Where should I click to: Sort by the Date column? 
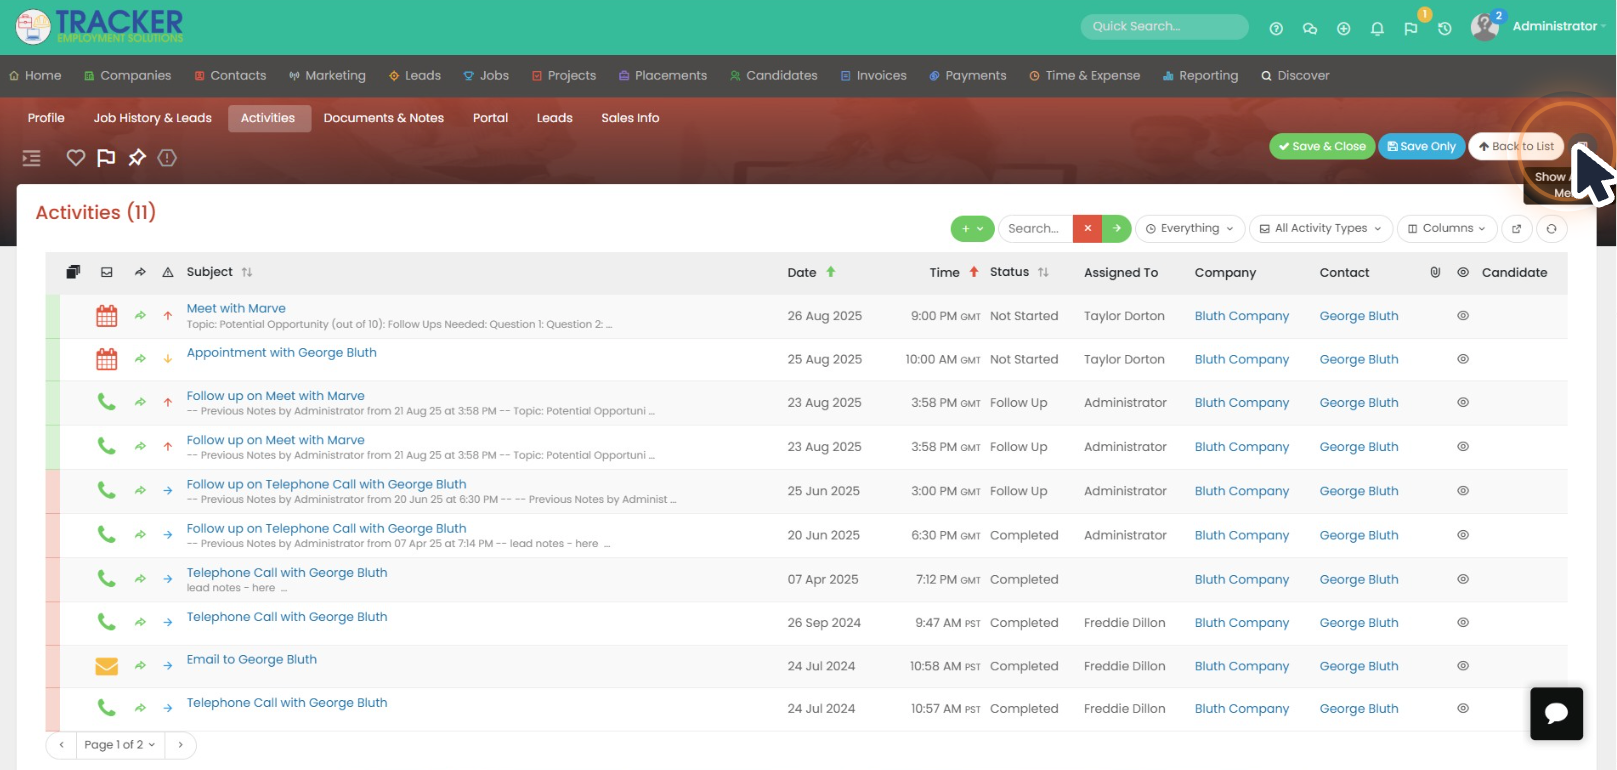pos(811,272)
